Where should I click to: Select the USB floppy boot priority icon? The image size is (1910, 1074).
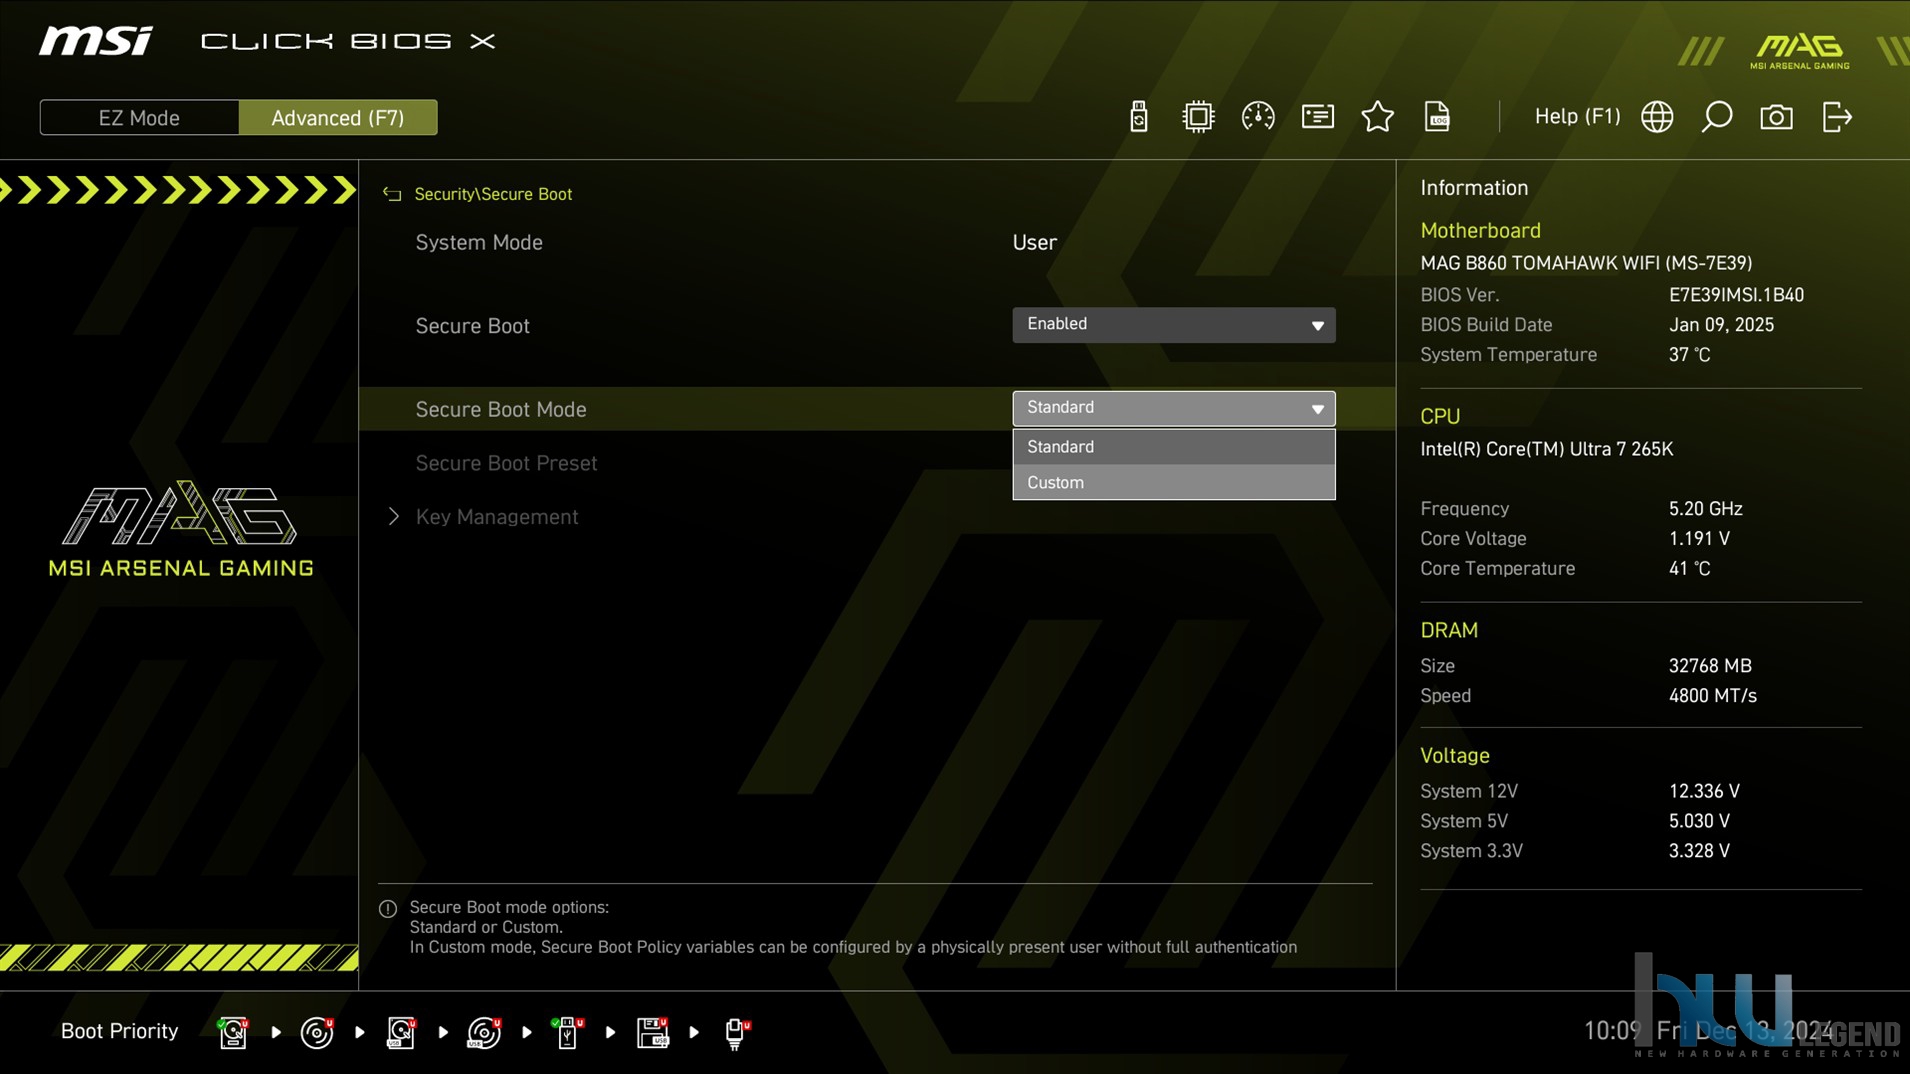pyautogui.click(x=652, y=1032)
